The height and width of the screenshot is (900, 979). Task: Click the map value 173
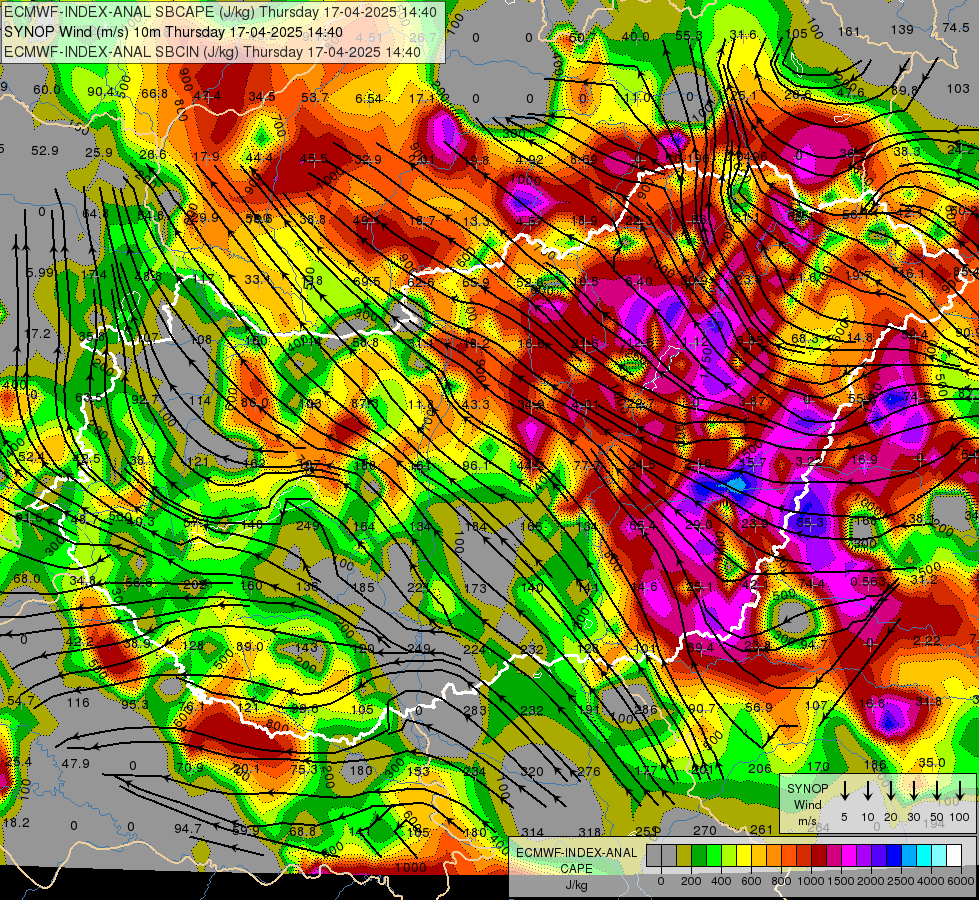(x=476, y=588)
